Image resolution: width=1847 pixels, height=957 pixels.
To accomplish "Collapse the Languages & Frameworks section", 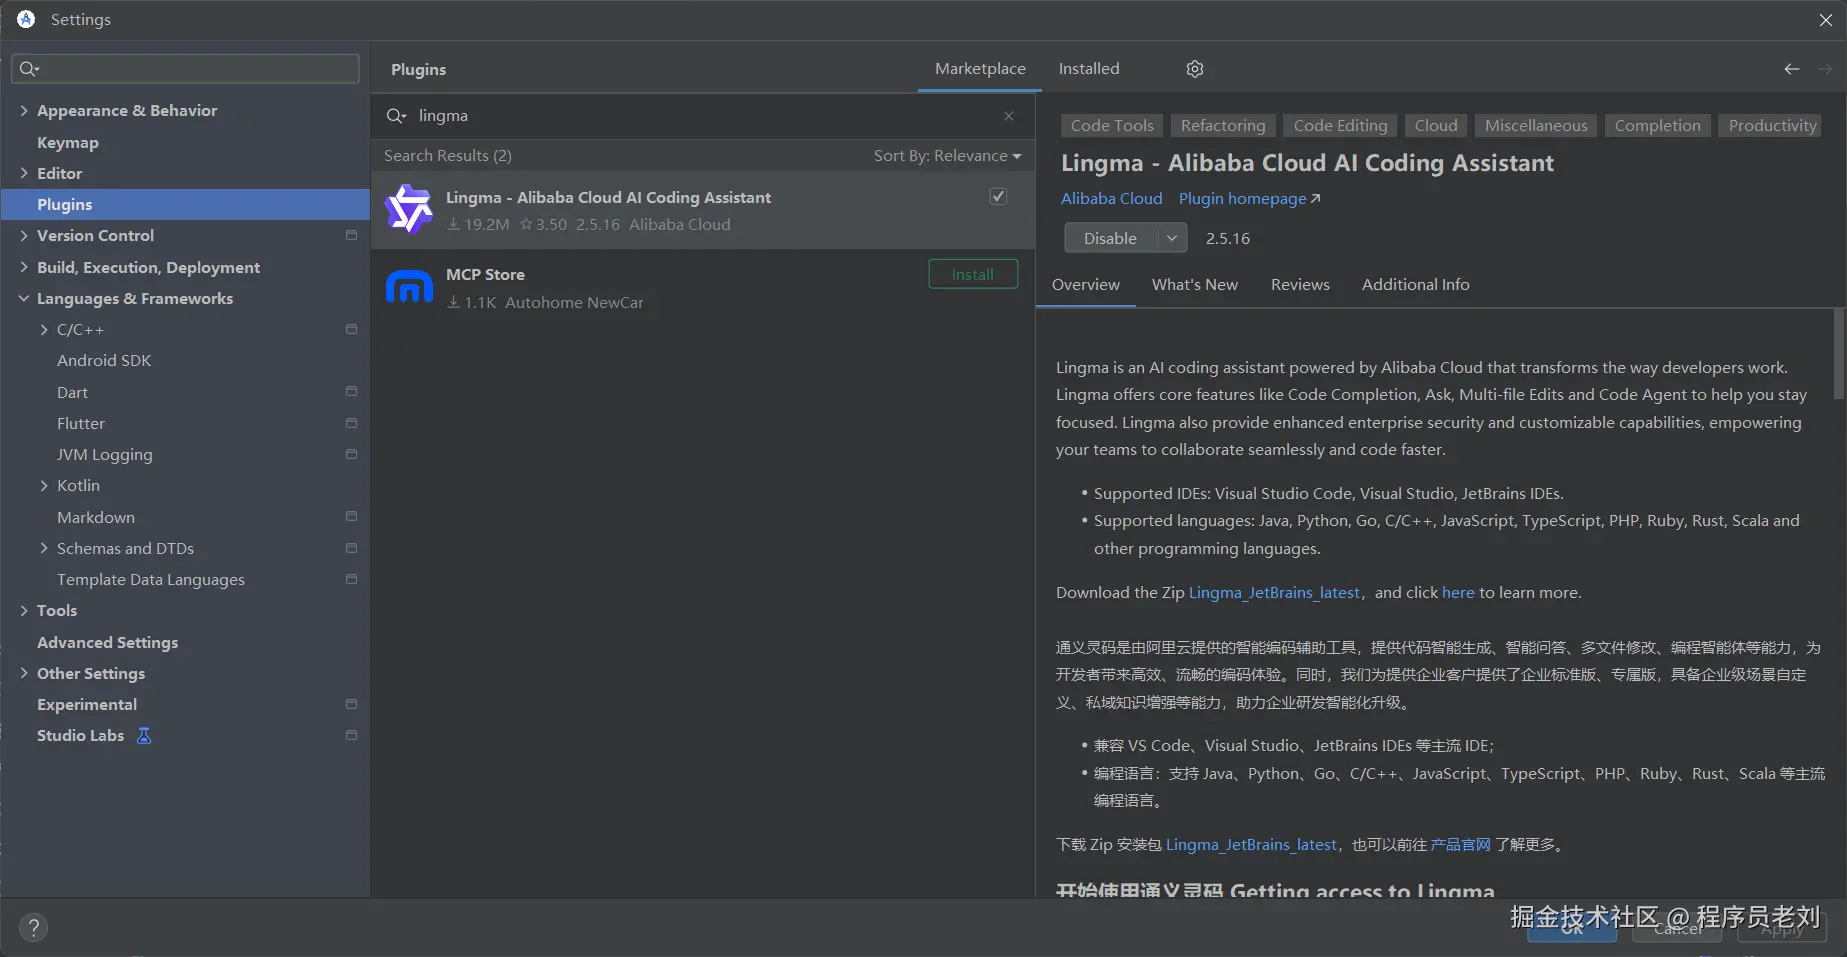I will [24, 298].
